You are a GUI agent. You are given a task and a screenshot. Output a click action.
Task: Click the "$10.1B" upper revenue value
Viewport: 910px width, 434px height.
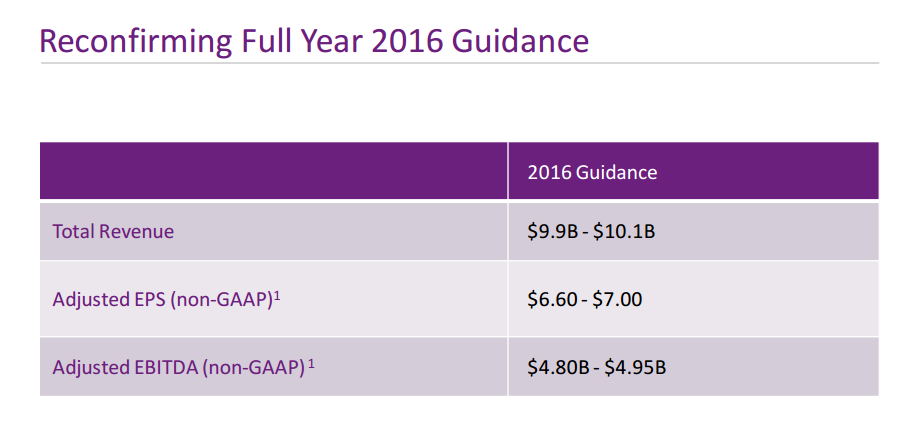(x=624, y=232)
